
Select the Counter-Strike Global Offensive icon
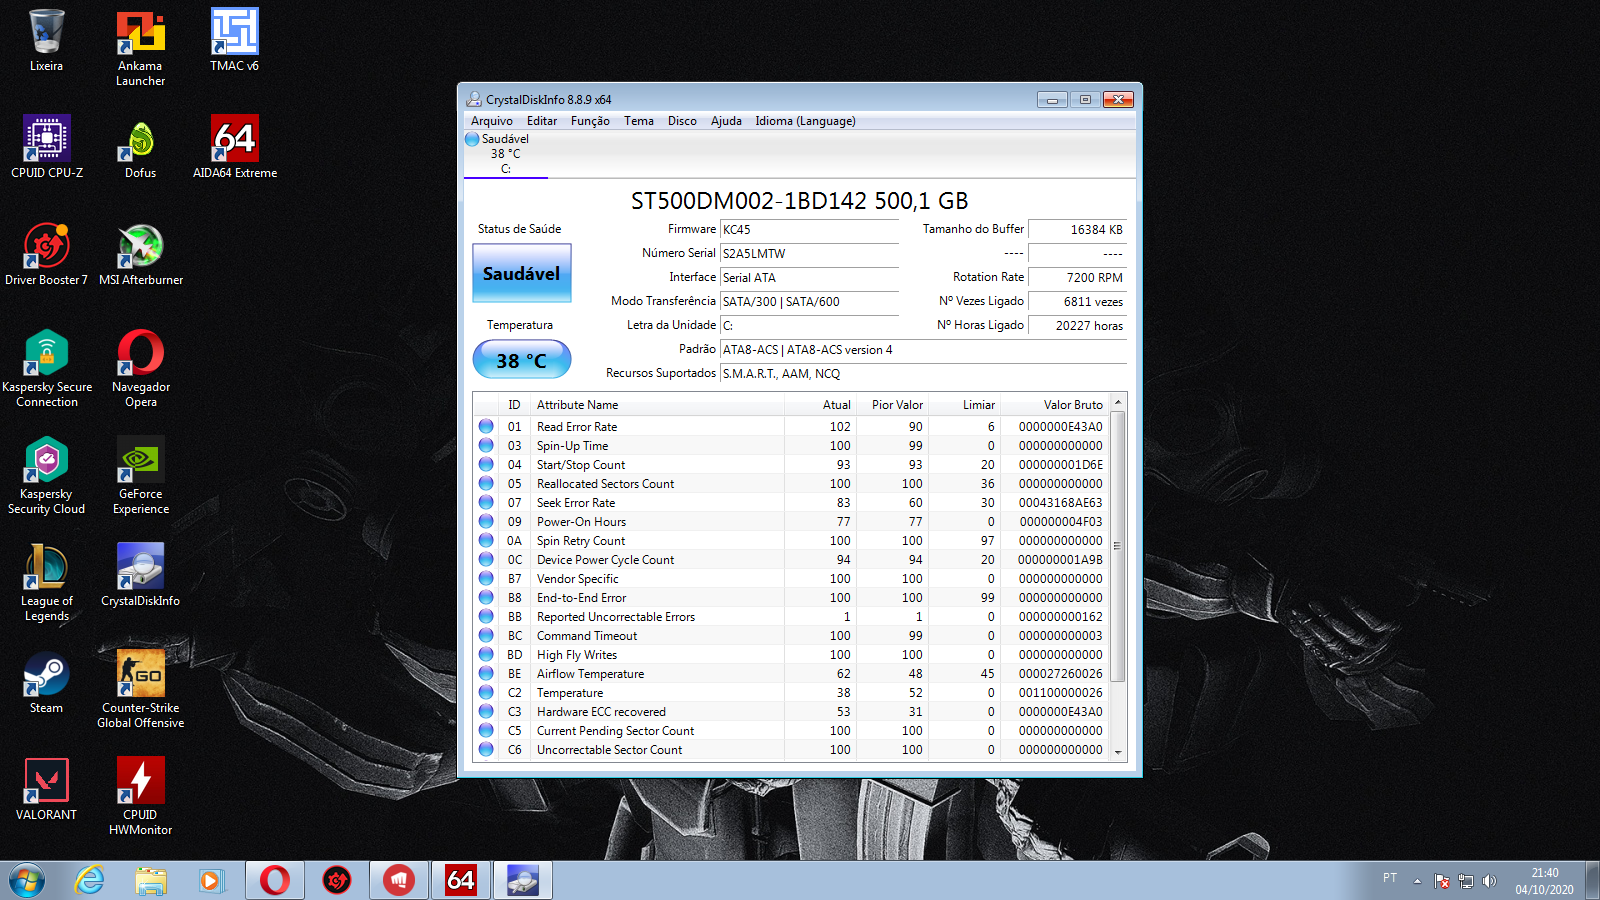point(141,690)
